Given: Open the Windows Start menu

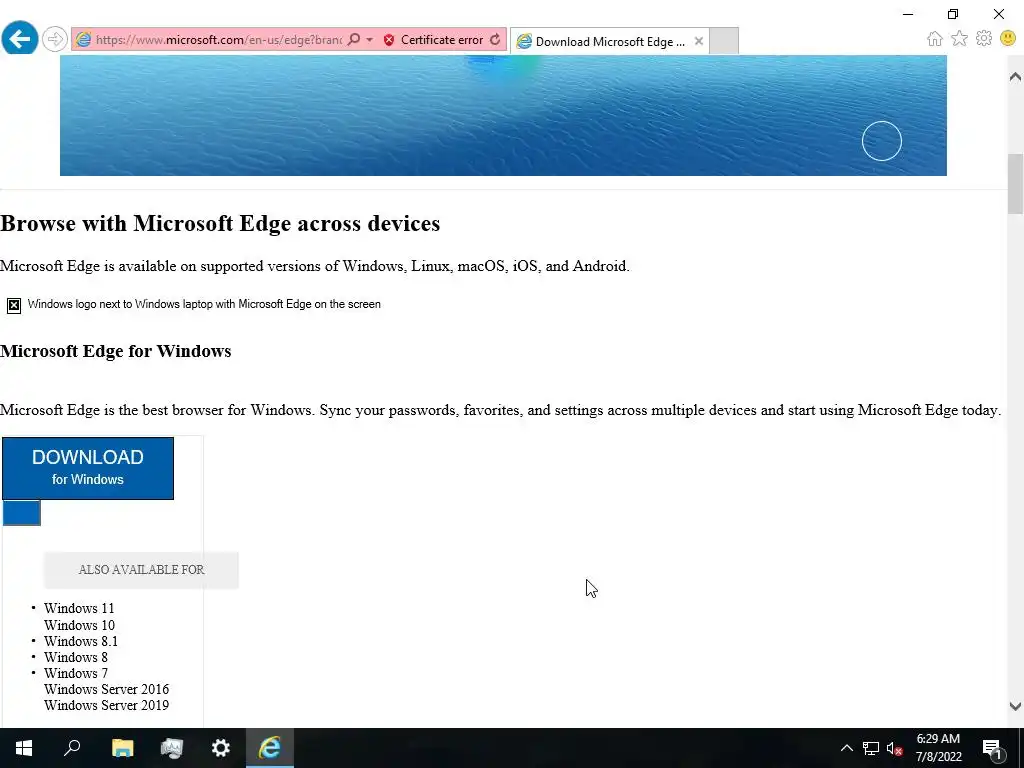Looking at the screenshot, I should coord(24,748).
